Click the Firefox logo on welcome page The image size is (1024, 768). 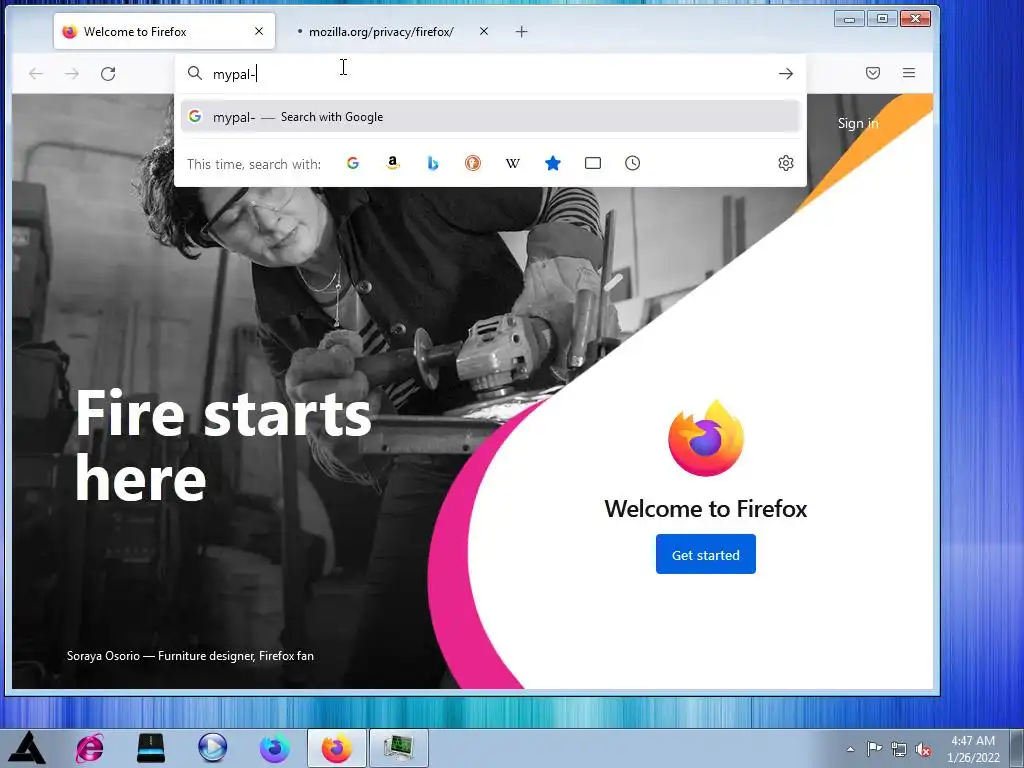coord(705,438)
